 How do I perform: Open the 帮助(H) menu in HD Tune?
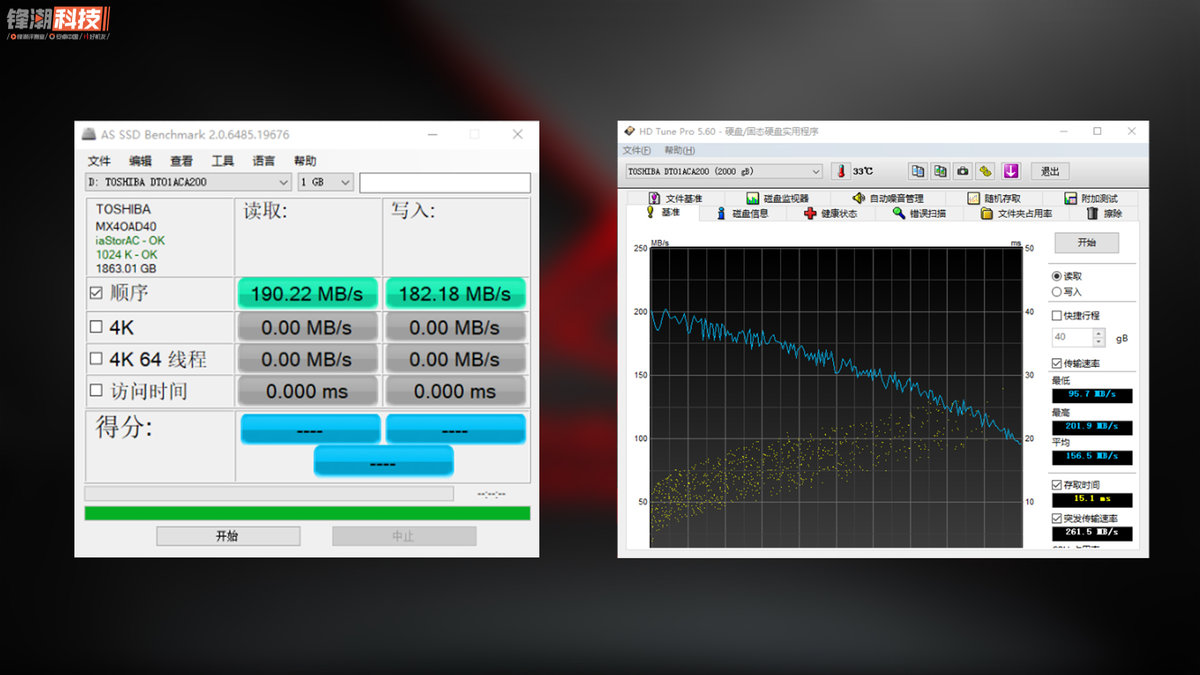(x=679, y=151)
